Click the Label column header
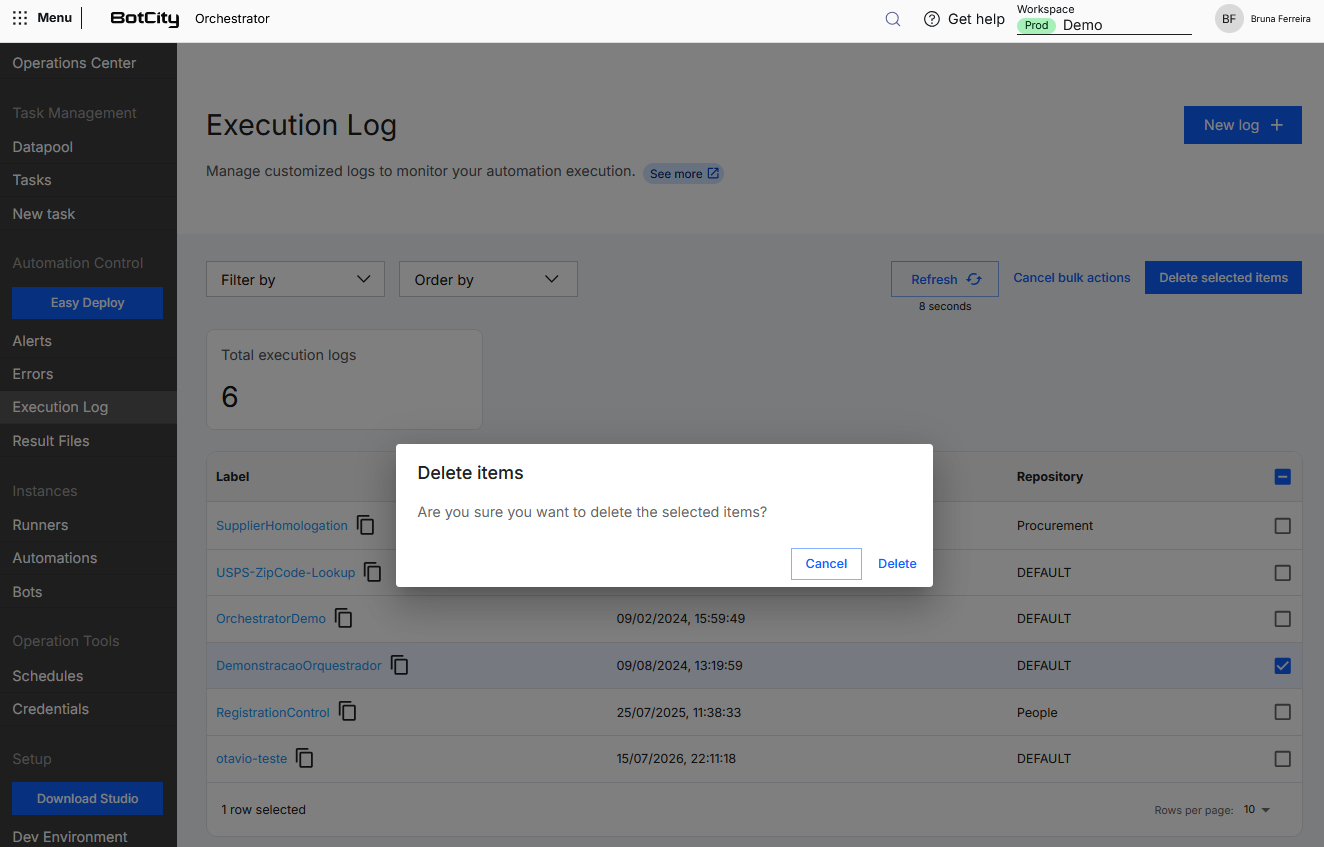 (x=233, y=477)
